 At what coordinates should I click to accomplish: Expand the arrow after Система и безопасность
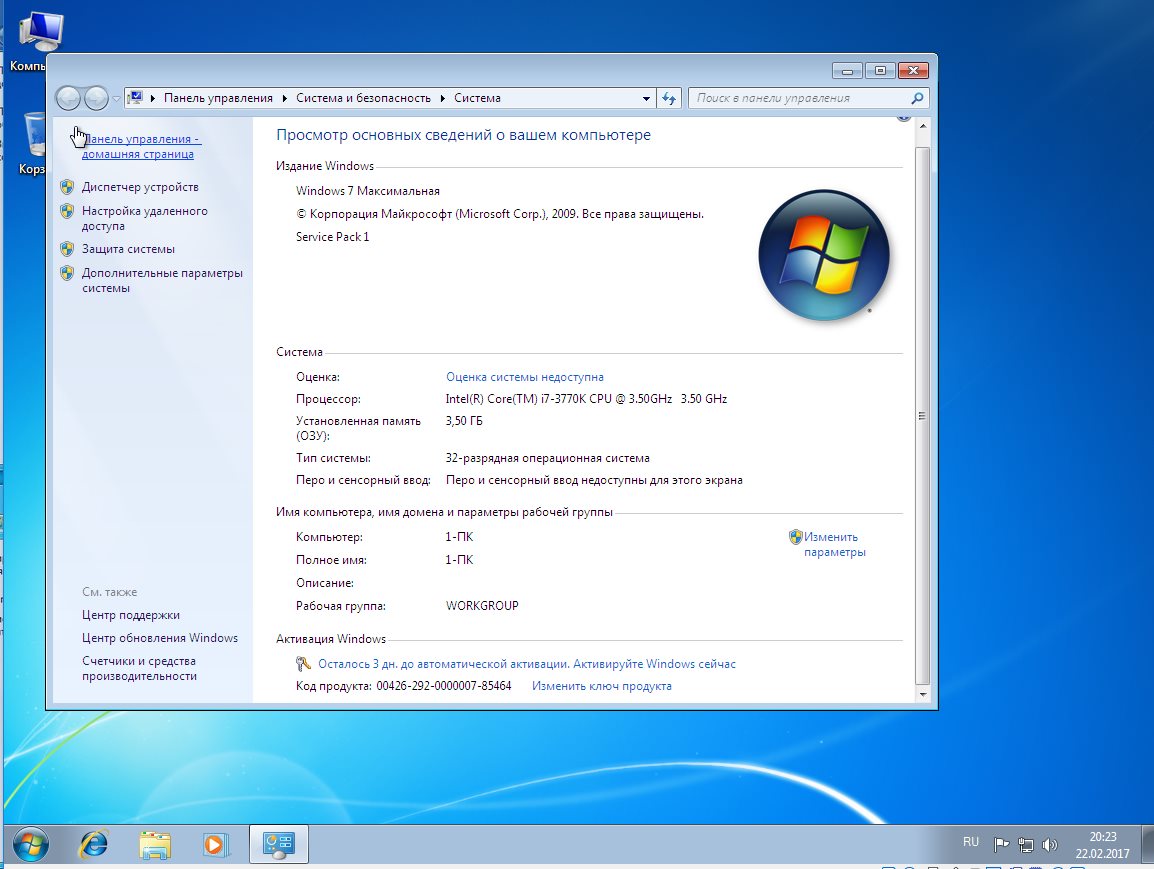pyautogui.click(x=442, y=98)
